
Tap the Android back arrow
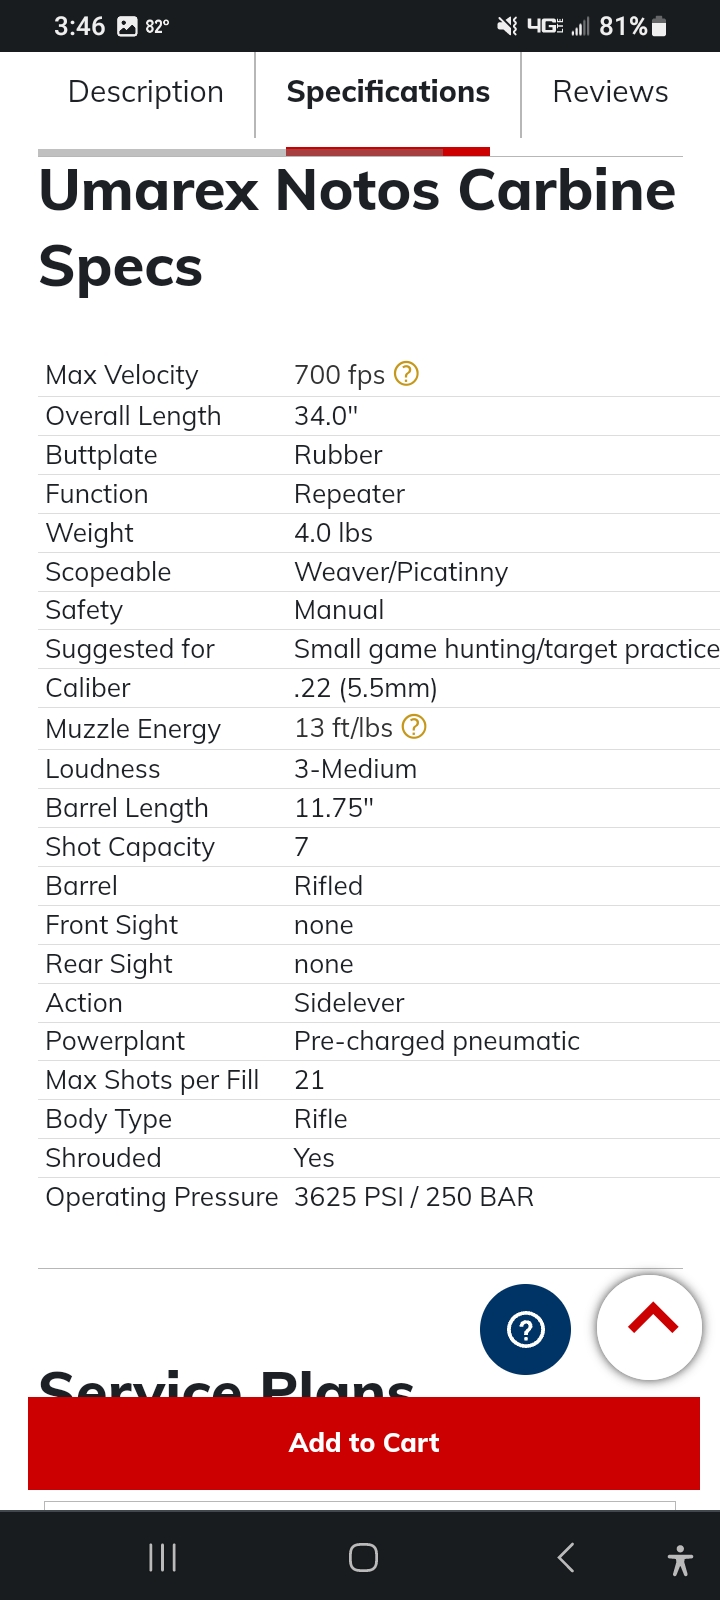click(x=566, y=1557)
